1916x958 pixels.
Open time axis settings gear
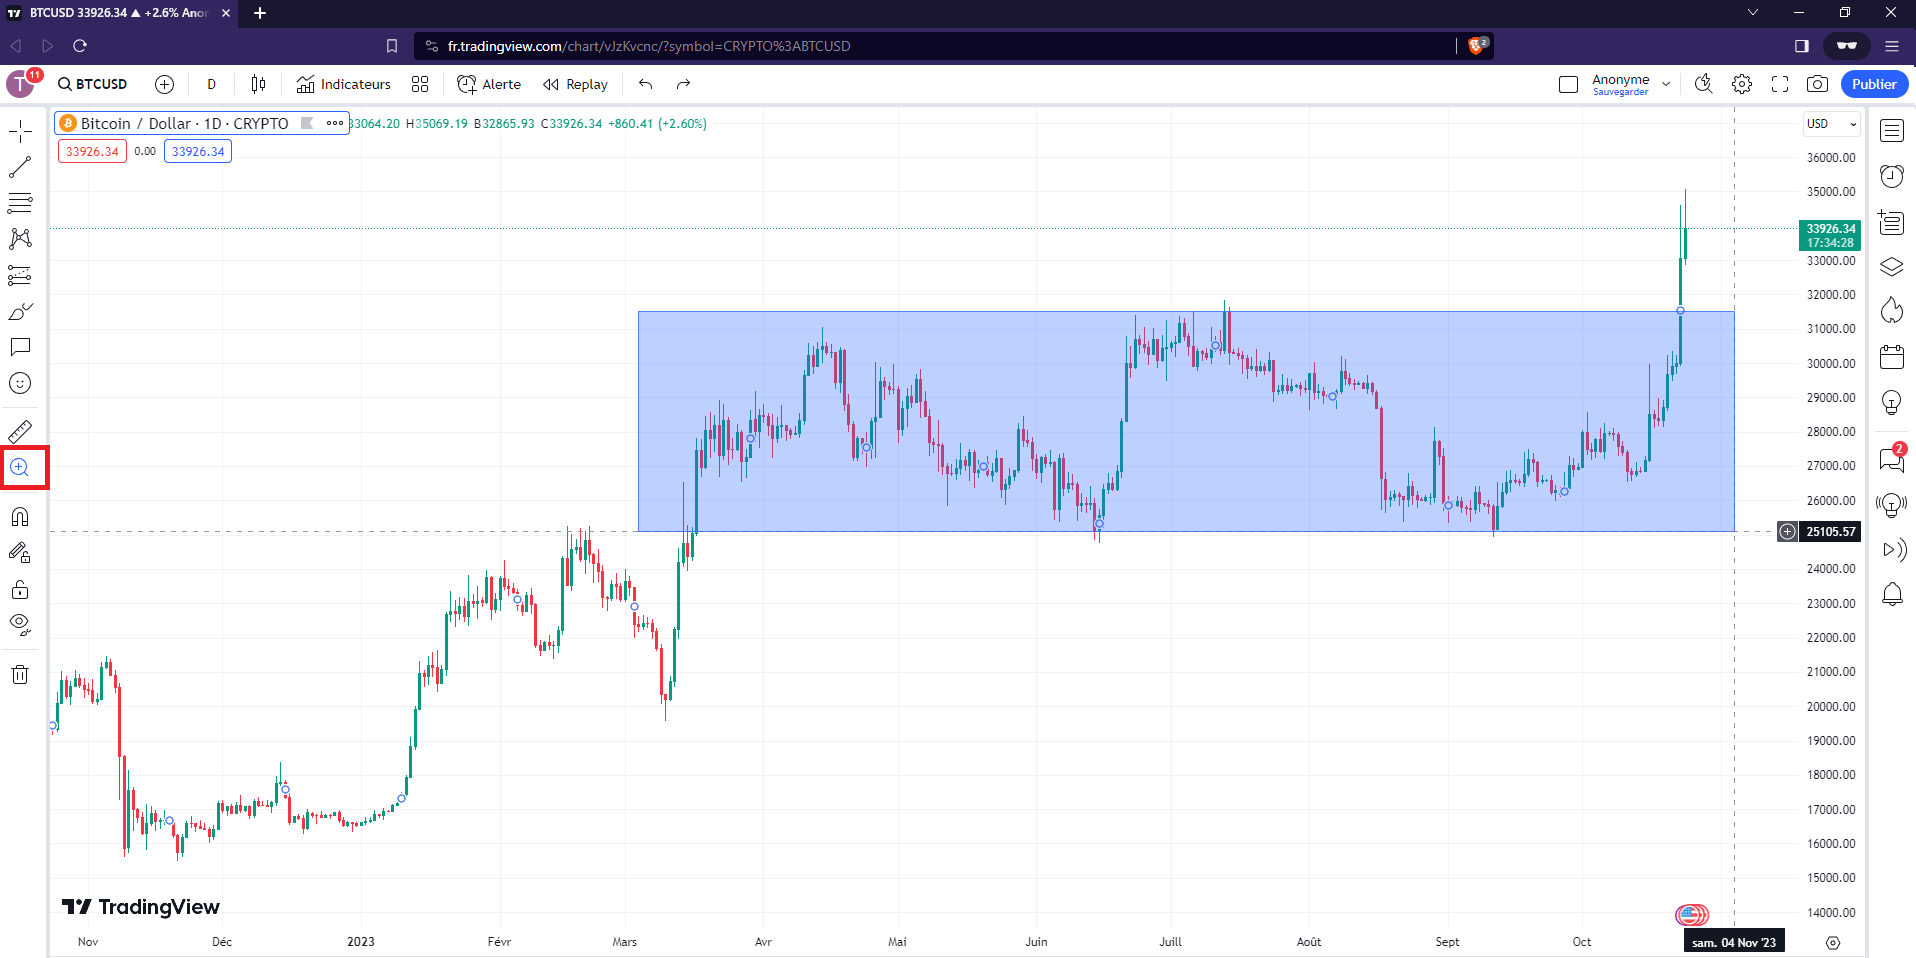pos(1833,942)
